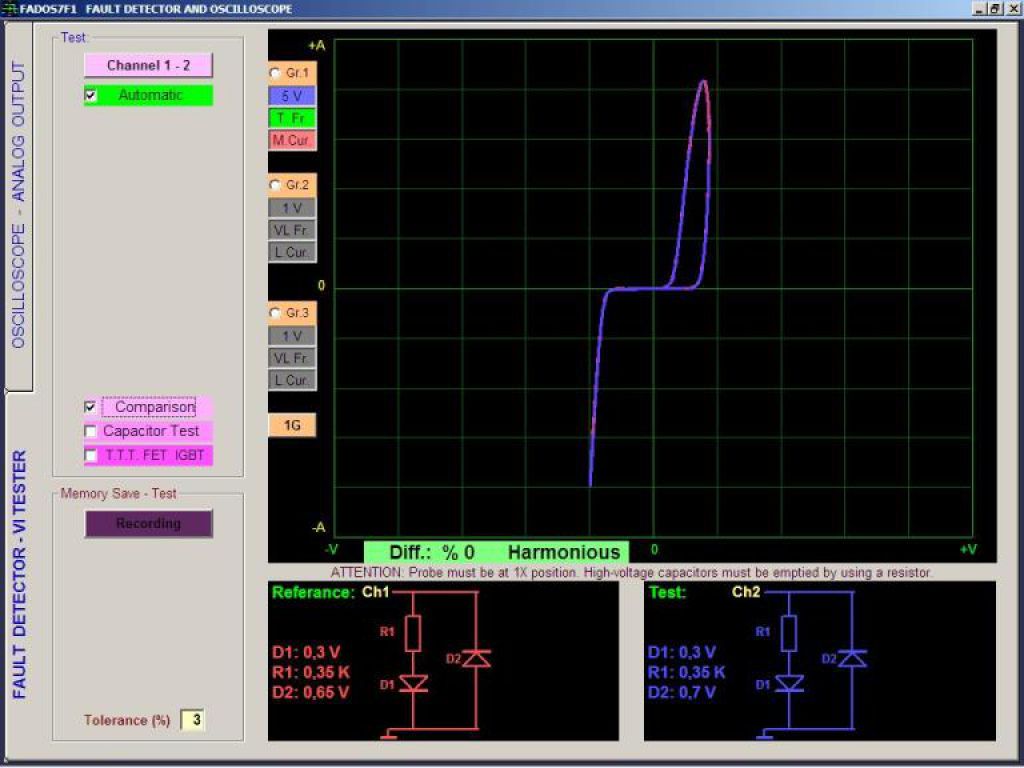The width and height of the screenshot is (1024, 768).
Task: Click the Diff.: % 0 Harmonious result bar
Action: 496,552
